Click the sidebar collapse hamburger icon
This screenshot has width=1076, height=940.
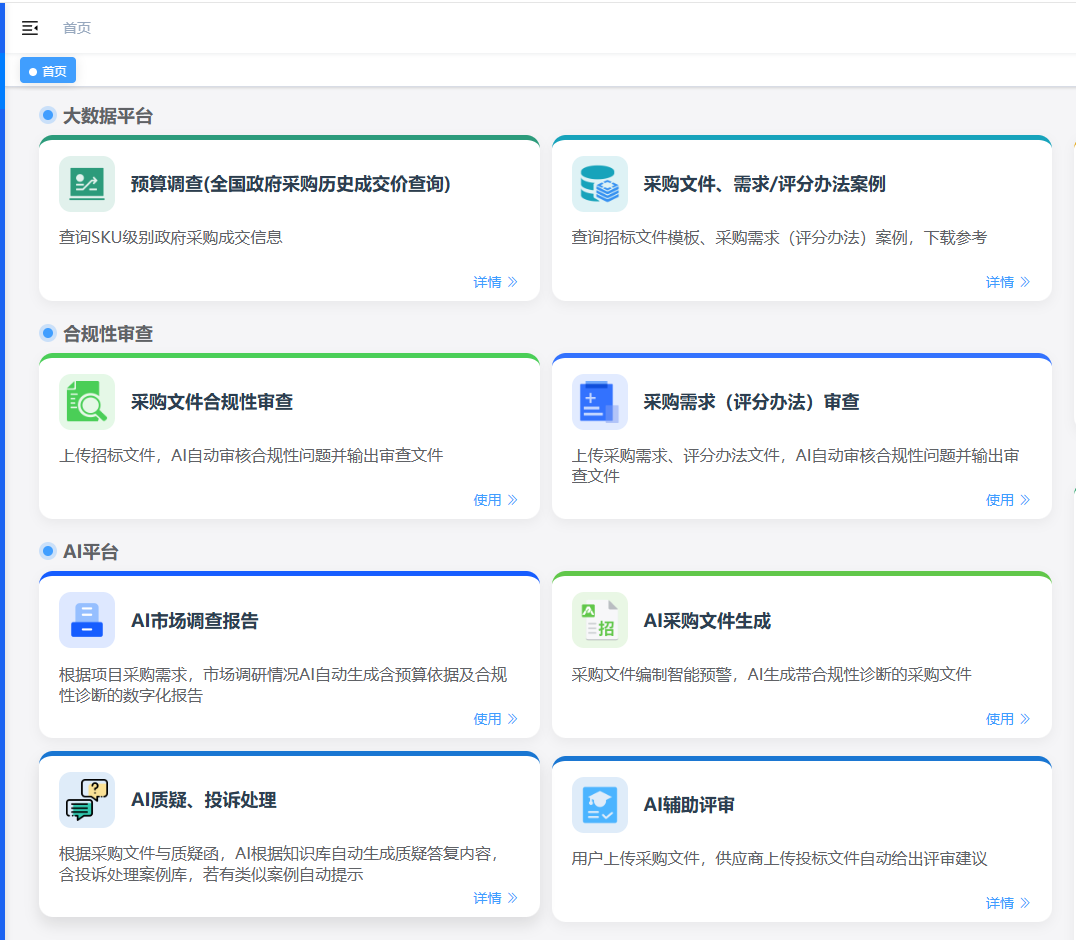pos(30,28)
